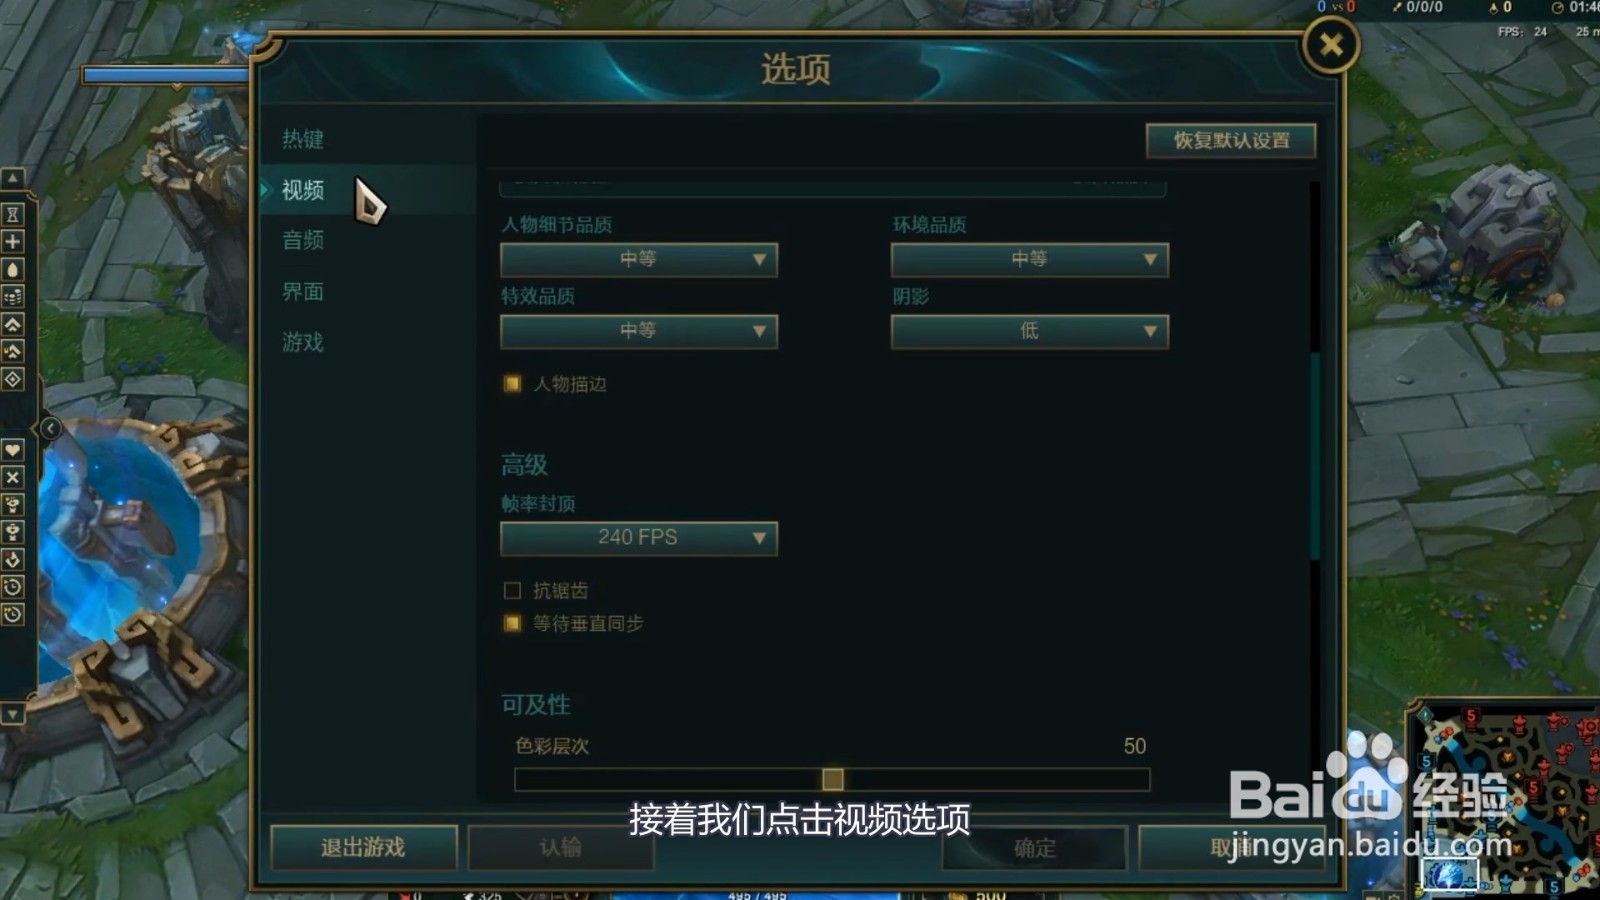Click the X icon in left toolbar
The width and height of the screenshot is (1600, 900).
12,477
